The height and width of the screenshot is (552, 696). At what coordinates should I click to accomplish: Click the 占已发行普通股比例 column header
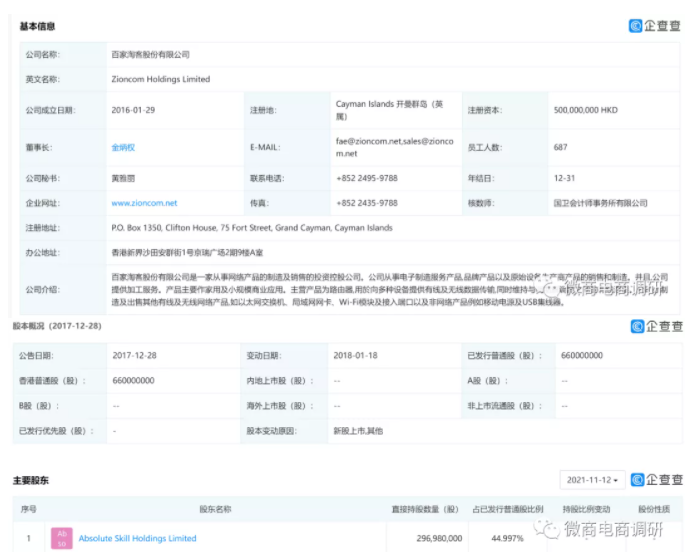[508, 509]
